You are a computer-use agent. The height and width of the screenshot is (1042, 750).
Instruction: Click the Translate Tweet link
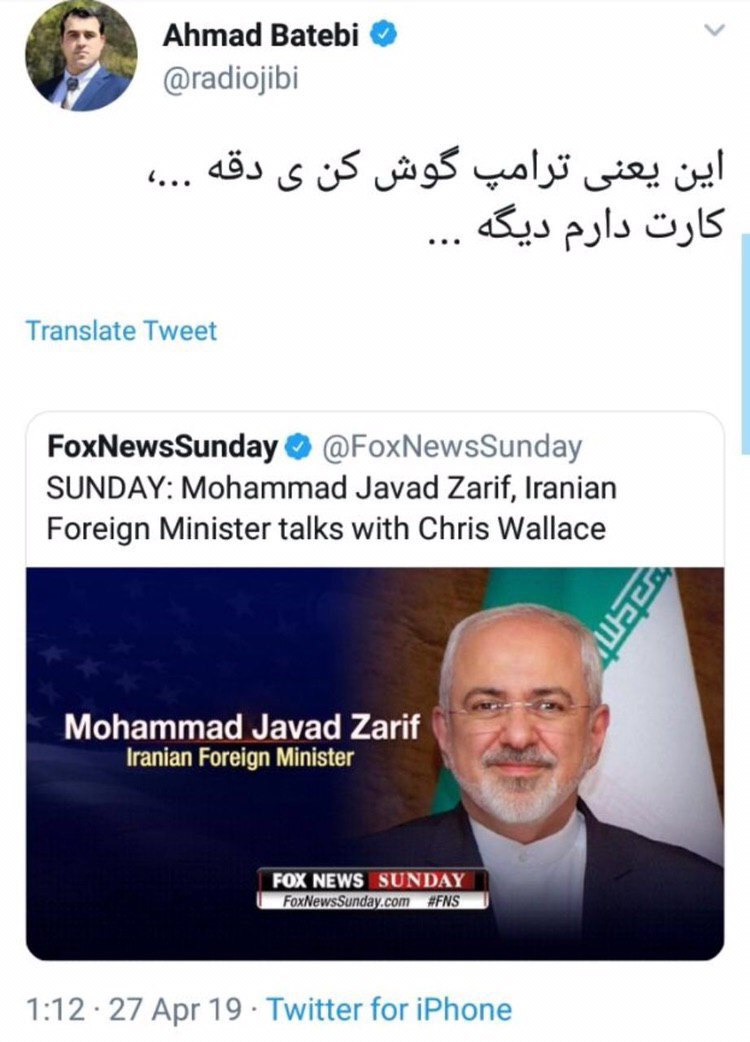121,330
